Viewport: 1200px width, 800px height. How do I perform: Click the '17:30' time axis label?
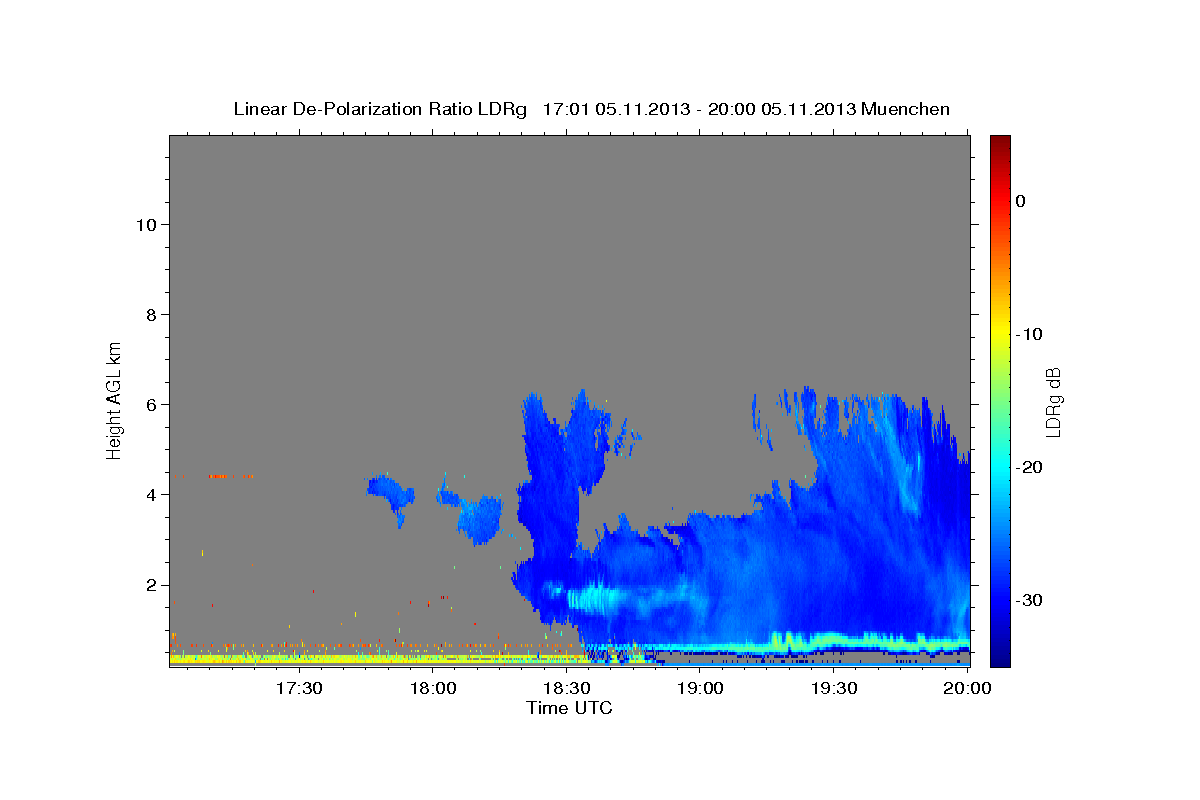coord(298,688)
